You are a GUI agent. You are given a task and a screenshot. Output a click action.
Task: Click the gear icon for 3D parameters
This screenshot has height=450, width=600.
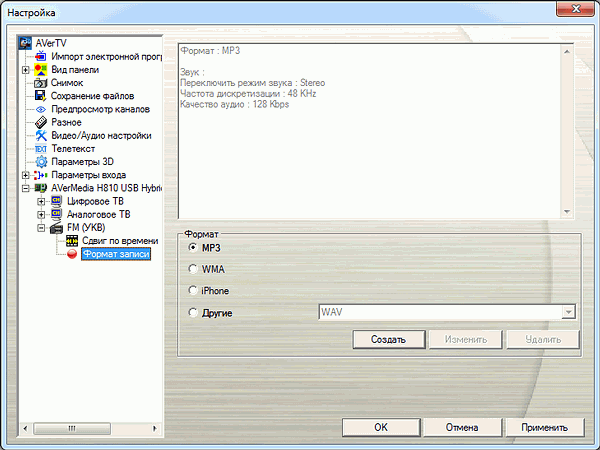coord(41,162)
